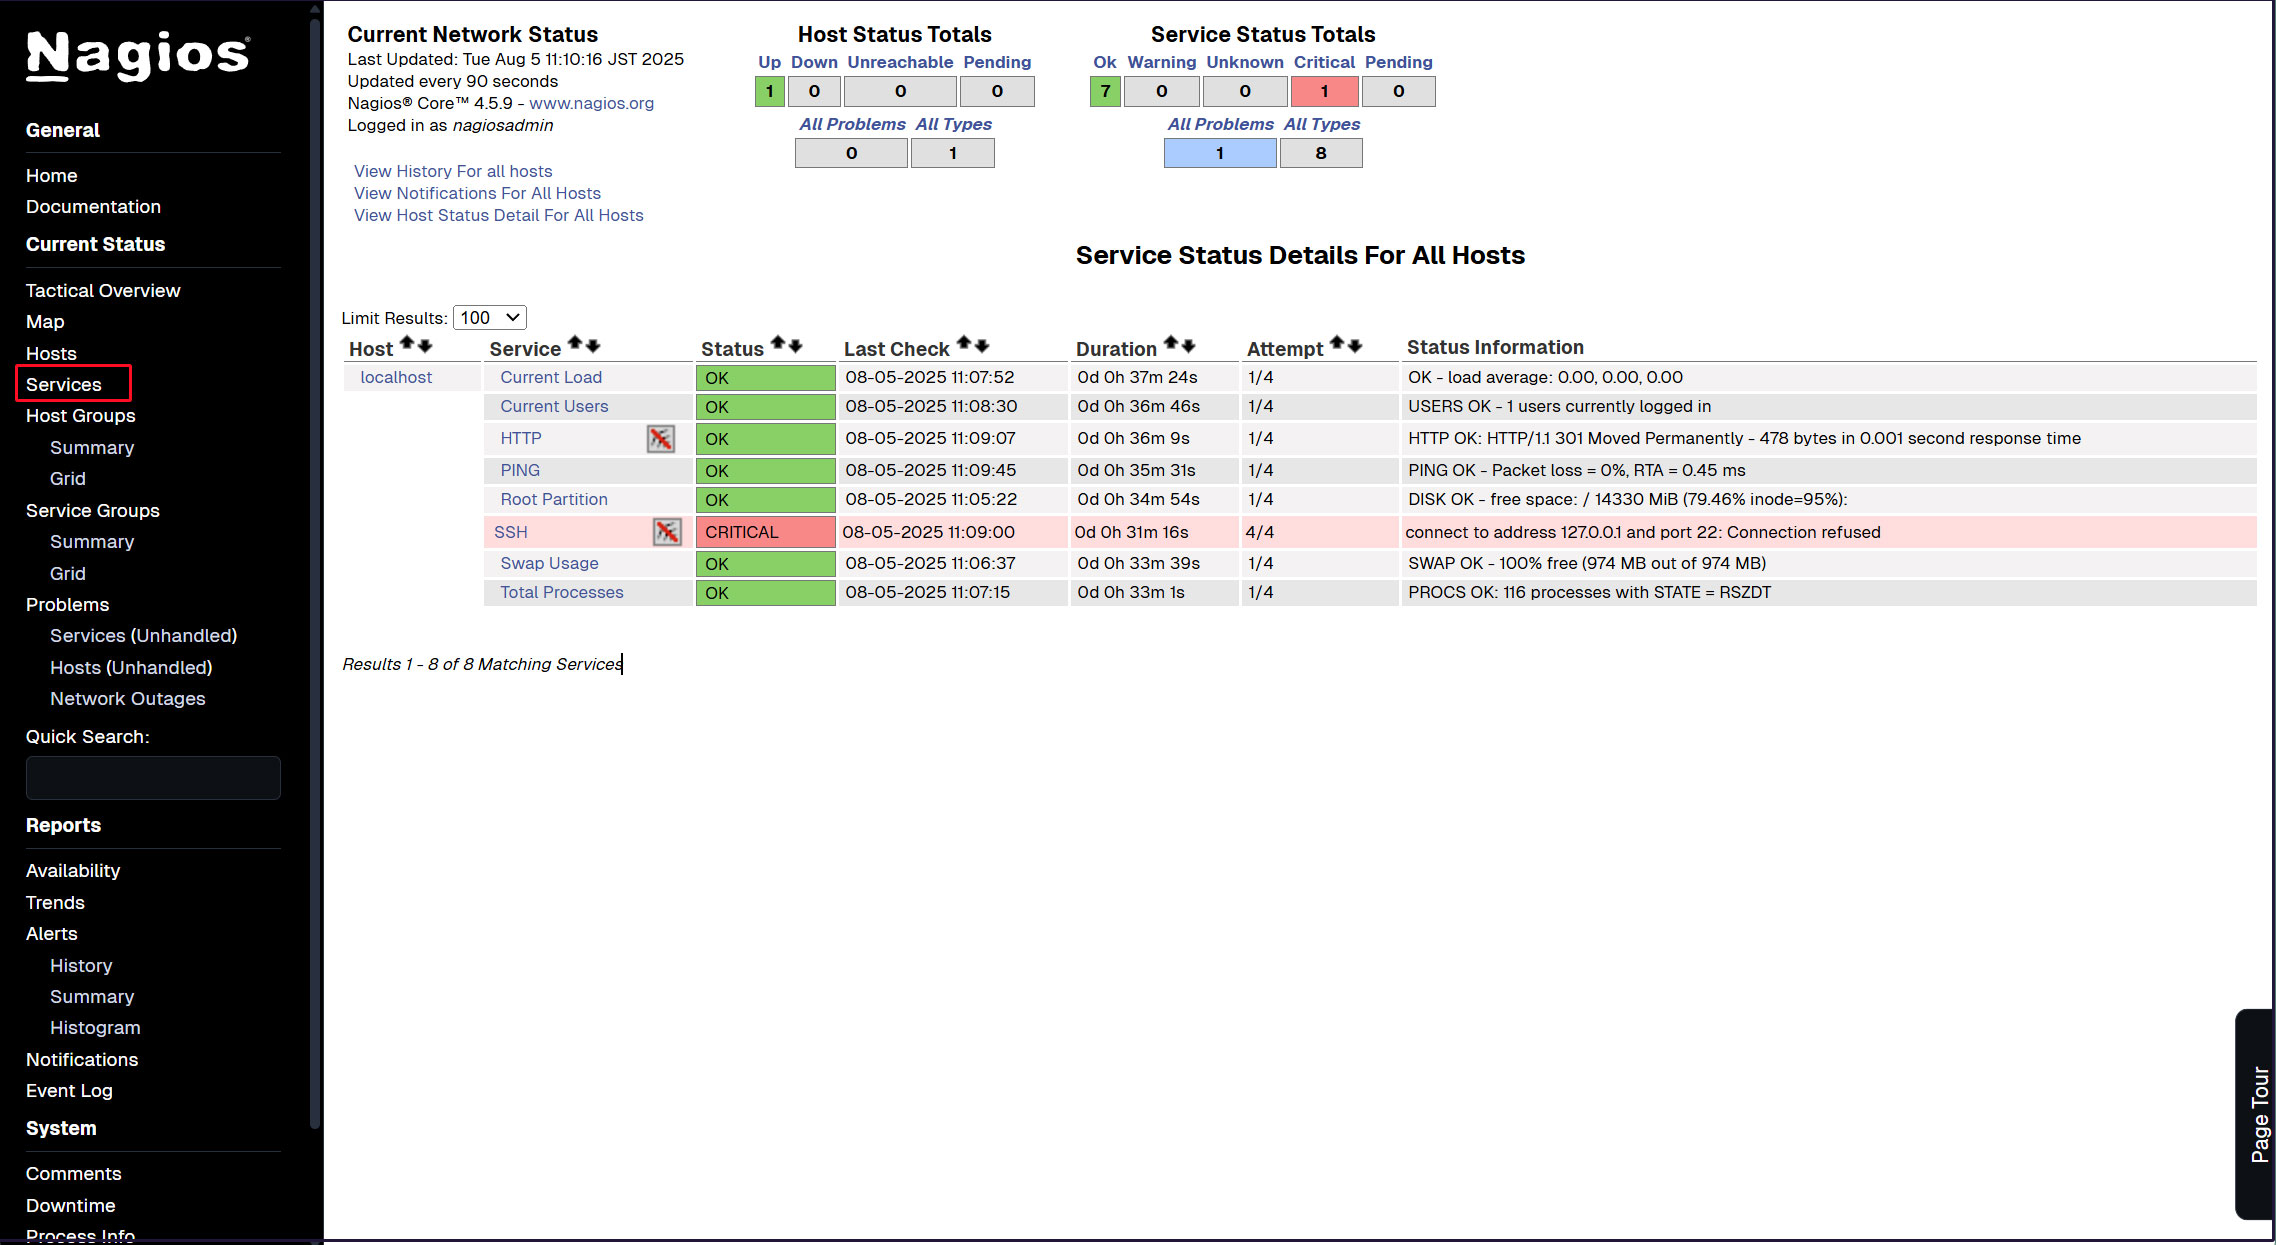Open the Current Load service
The height and width of the screenshot is (1245, 2276).
tap(551, 377)
